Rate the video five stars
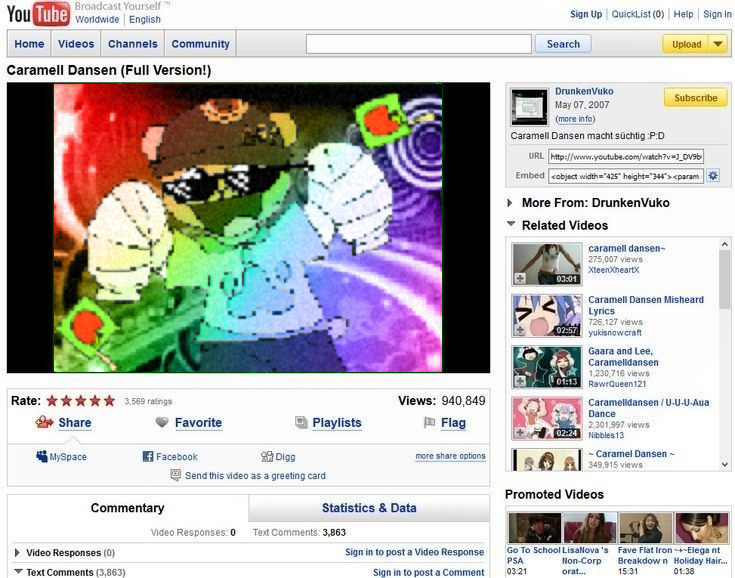Viewport: 735px width, 578px height. click(109, 401)
